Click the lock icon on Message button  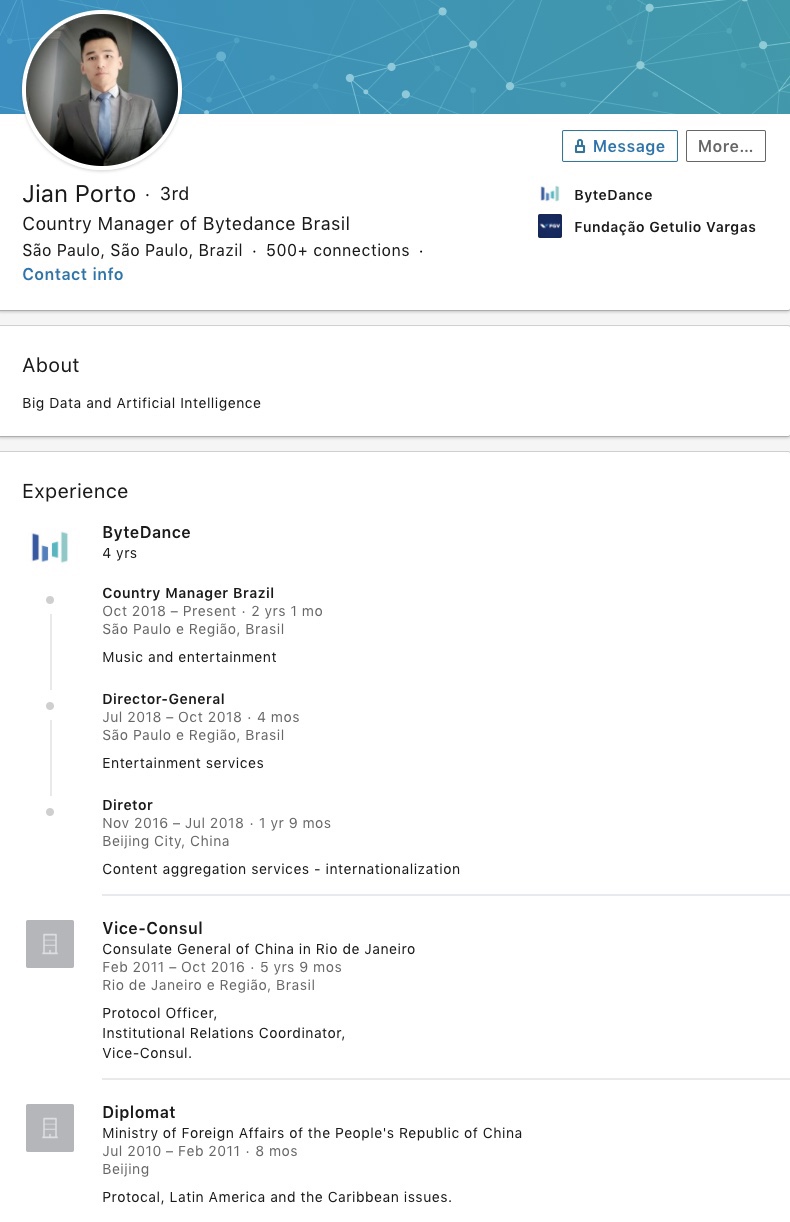[580, 146]
